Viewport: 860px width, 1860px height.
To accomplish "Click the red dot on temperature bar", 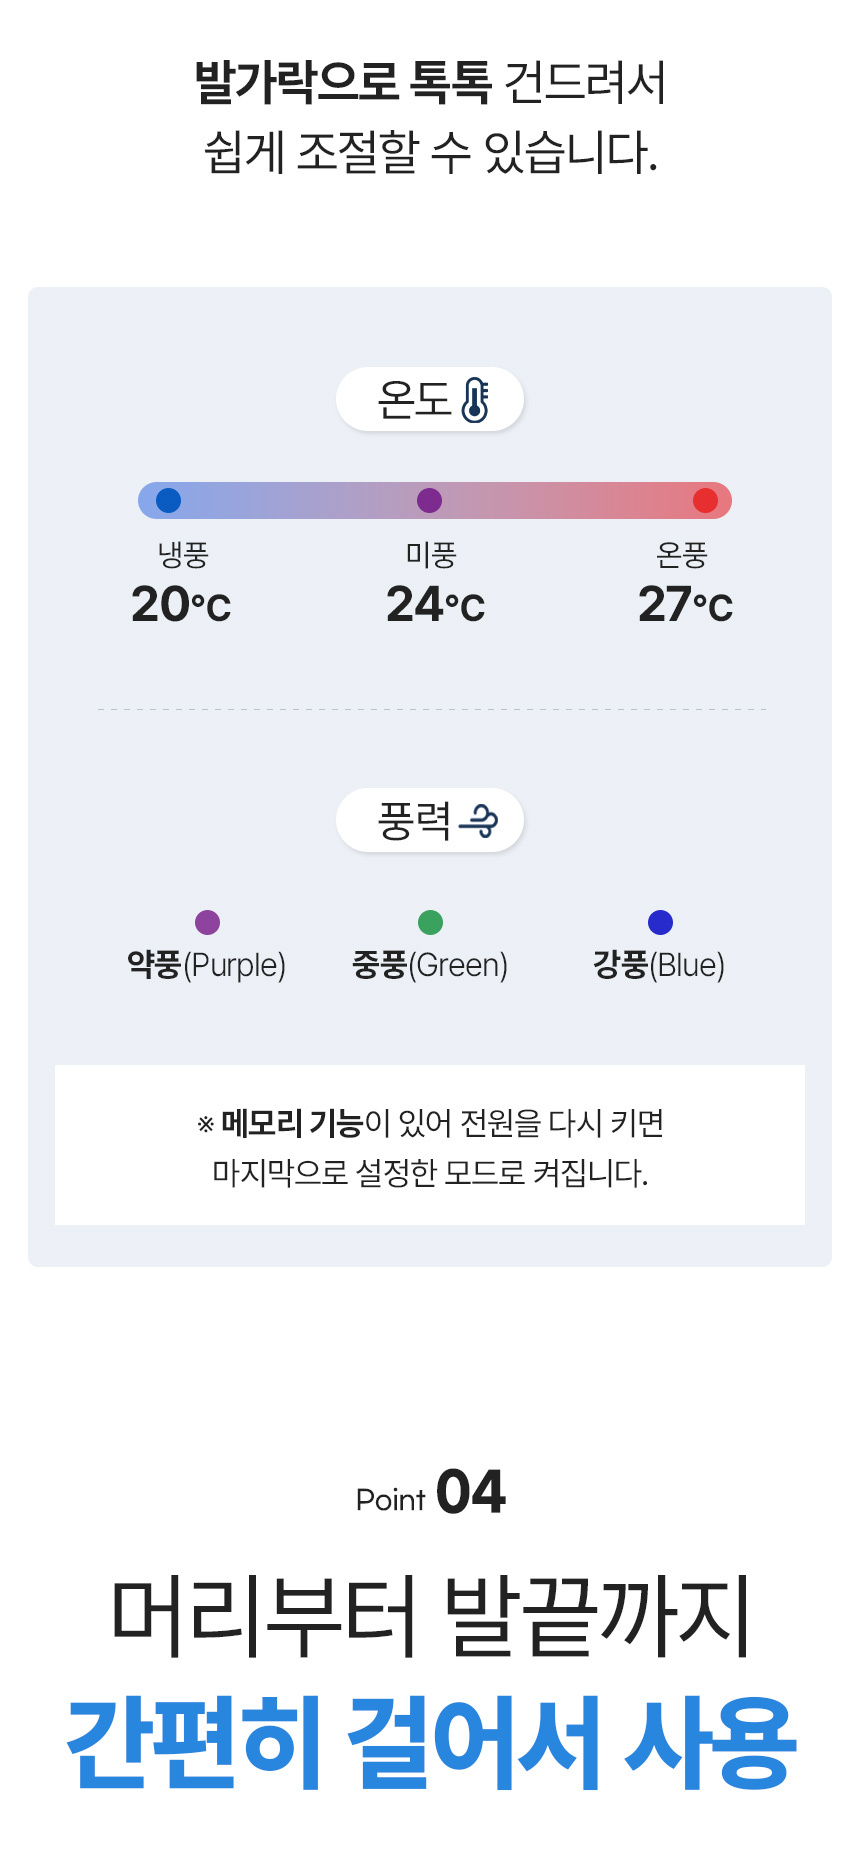I will tap(705, 500).
